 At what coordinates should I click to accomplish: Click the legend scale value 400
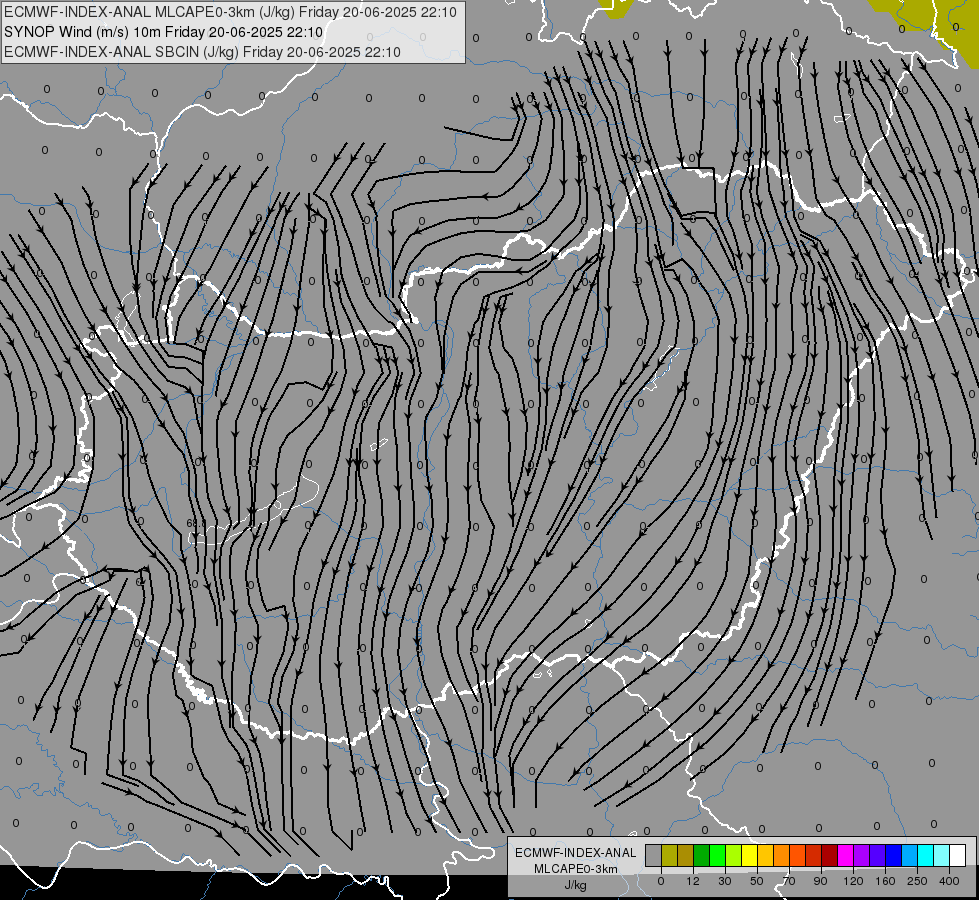click(x=949, y=881)
